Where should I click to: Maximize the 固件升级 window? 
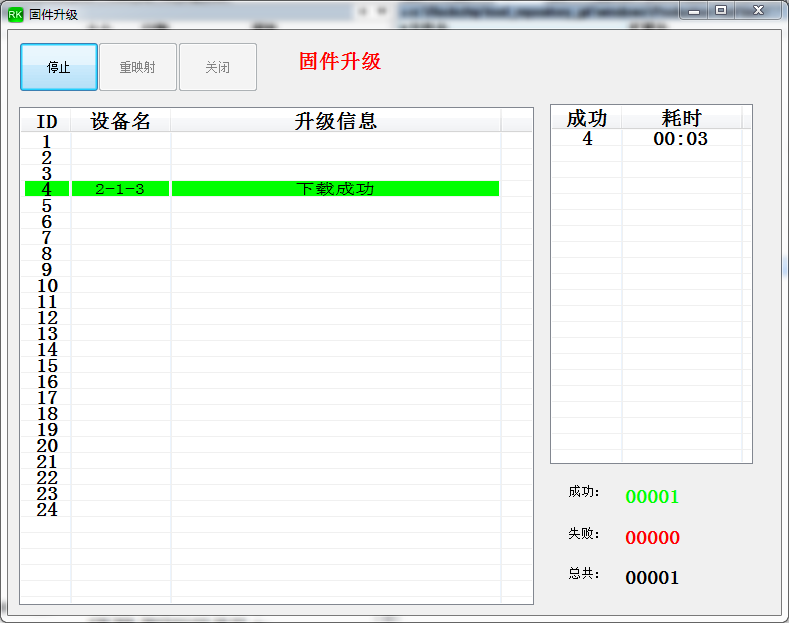(x=721, y=10)
